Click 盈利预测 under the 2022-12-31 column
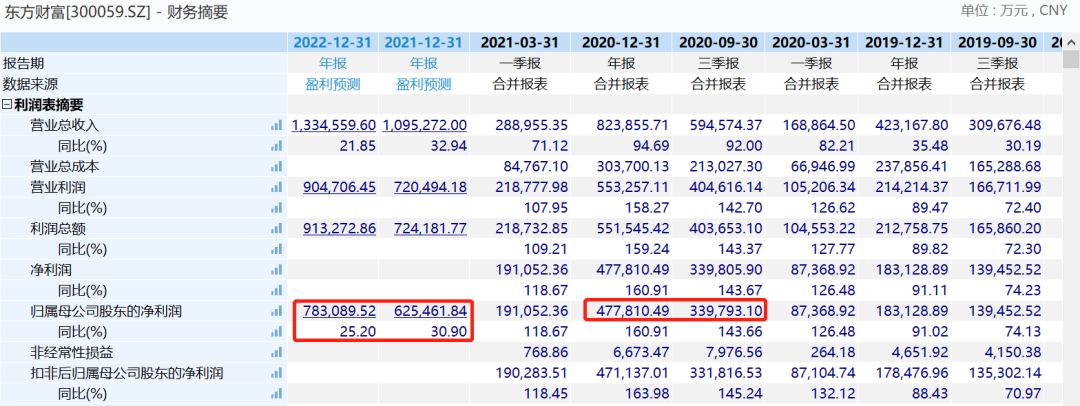This screenshot has height=406, width=1080. [333, 85]
